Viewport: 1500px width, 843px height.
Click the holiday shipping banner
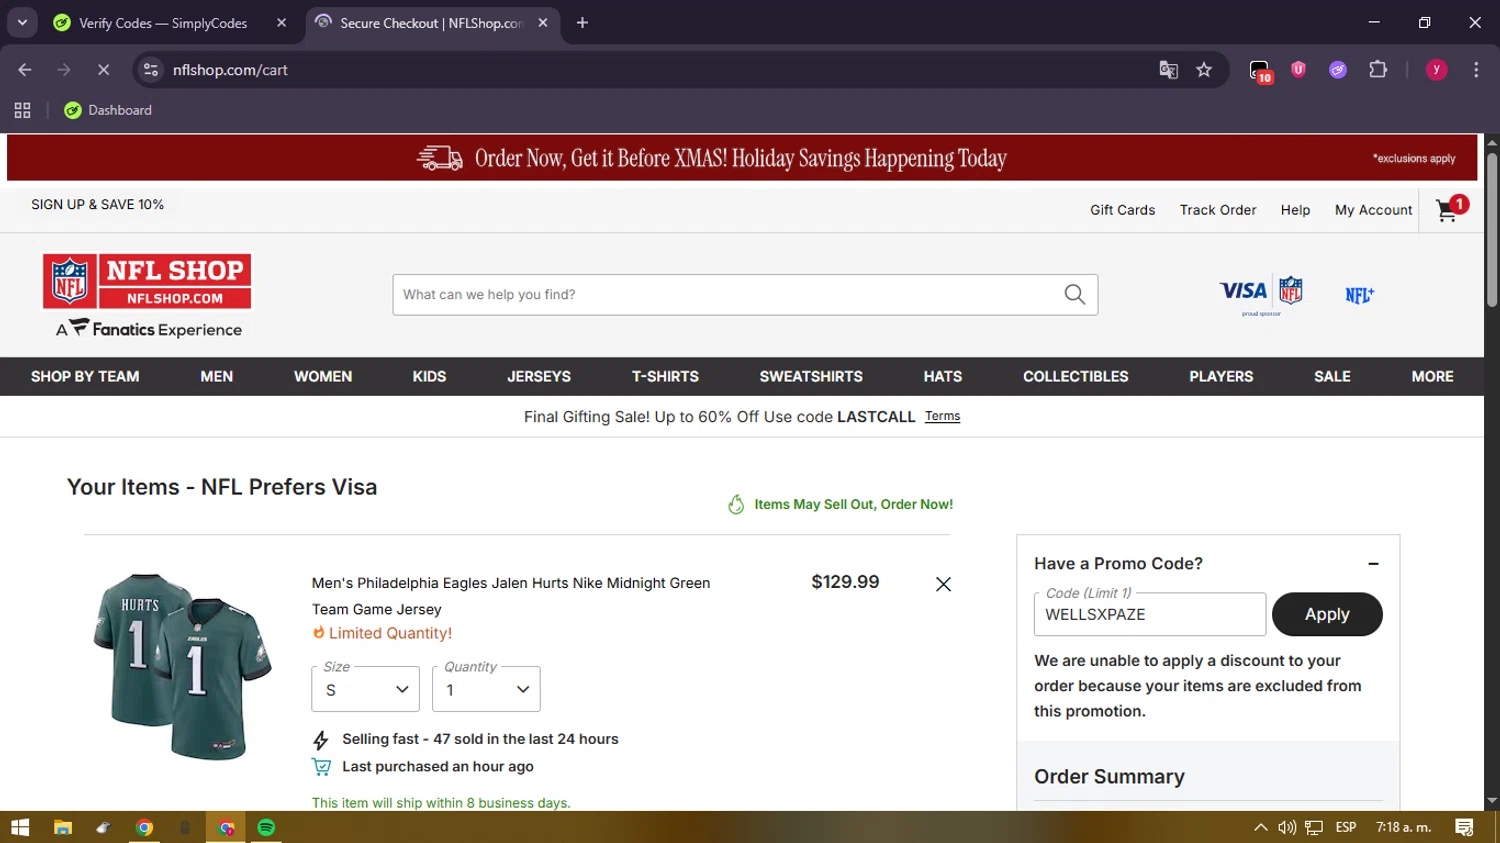click(742, 158)
